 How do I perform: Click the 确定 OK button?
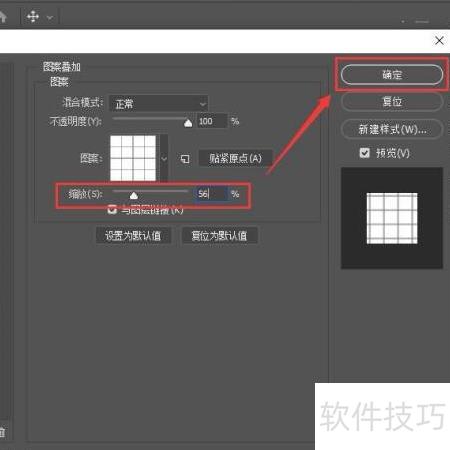coord(392,75)
